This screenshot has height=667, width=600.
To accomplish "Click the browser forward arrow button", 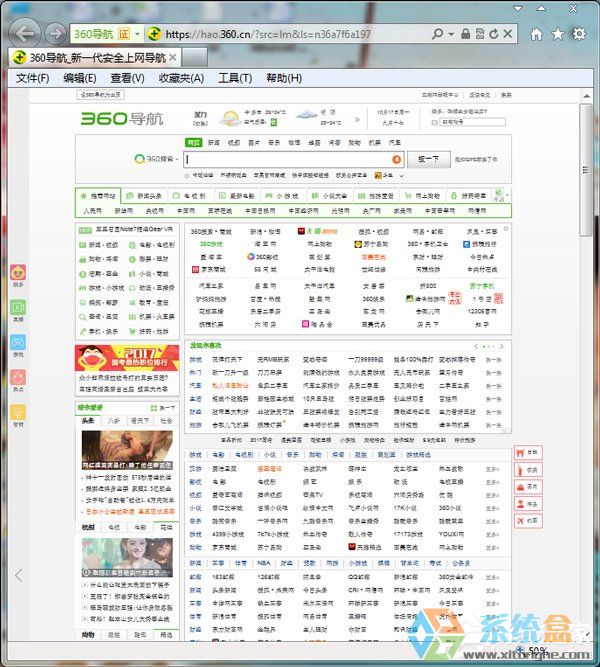I will (55, 34).
